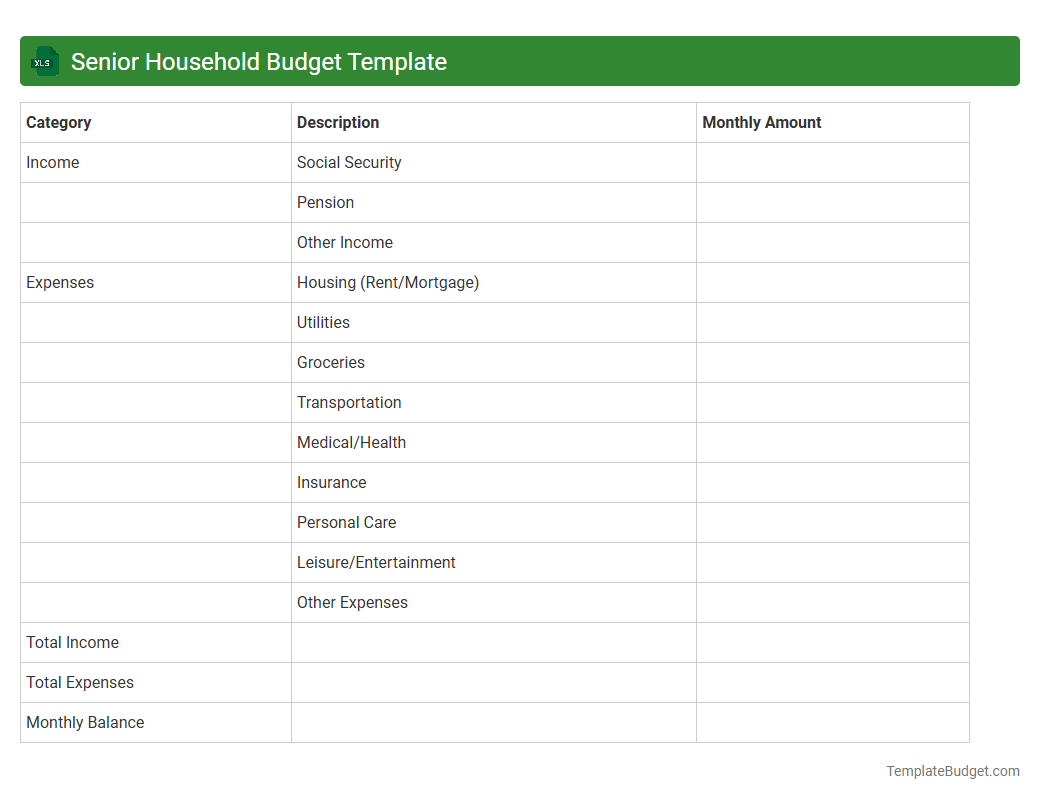Click the Description column header
1040x800 pixels.
pos(337,122)
